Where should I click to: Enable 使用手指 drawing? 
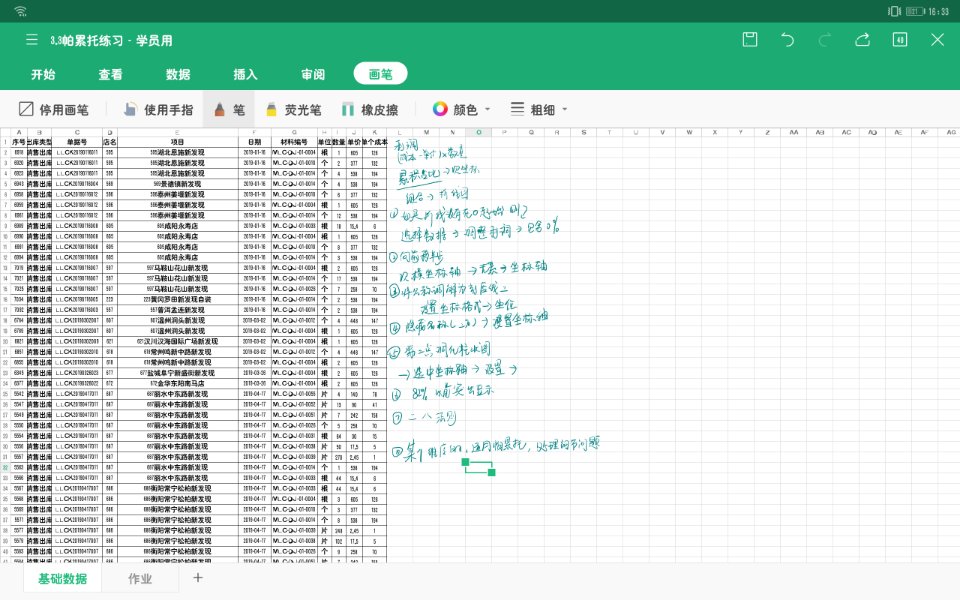[159, 110]
